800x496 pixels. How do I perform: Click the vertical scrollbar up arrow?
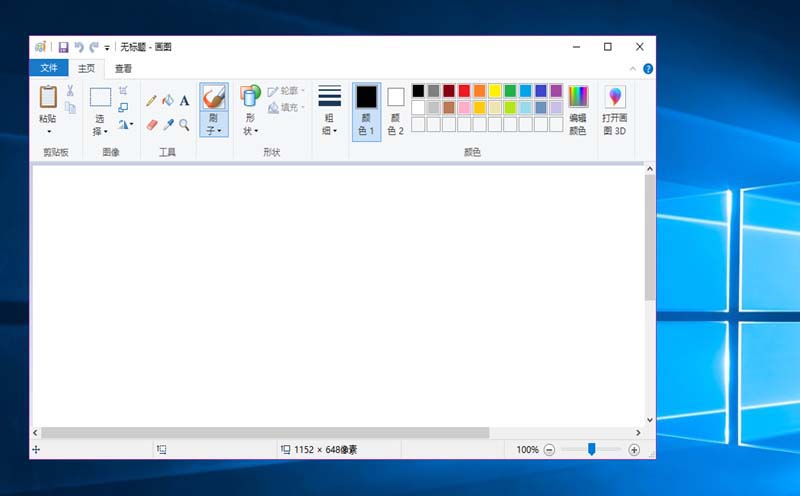(649, 168)
